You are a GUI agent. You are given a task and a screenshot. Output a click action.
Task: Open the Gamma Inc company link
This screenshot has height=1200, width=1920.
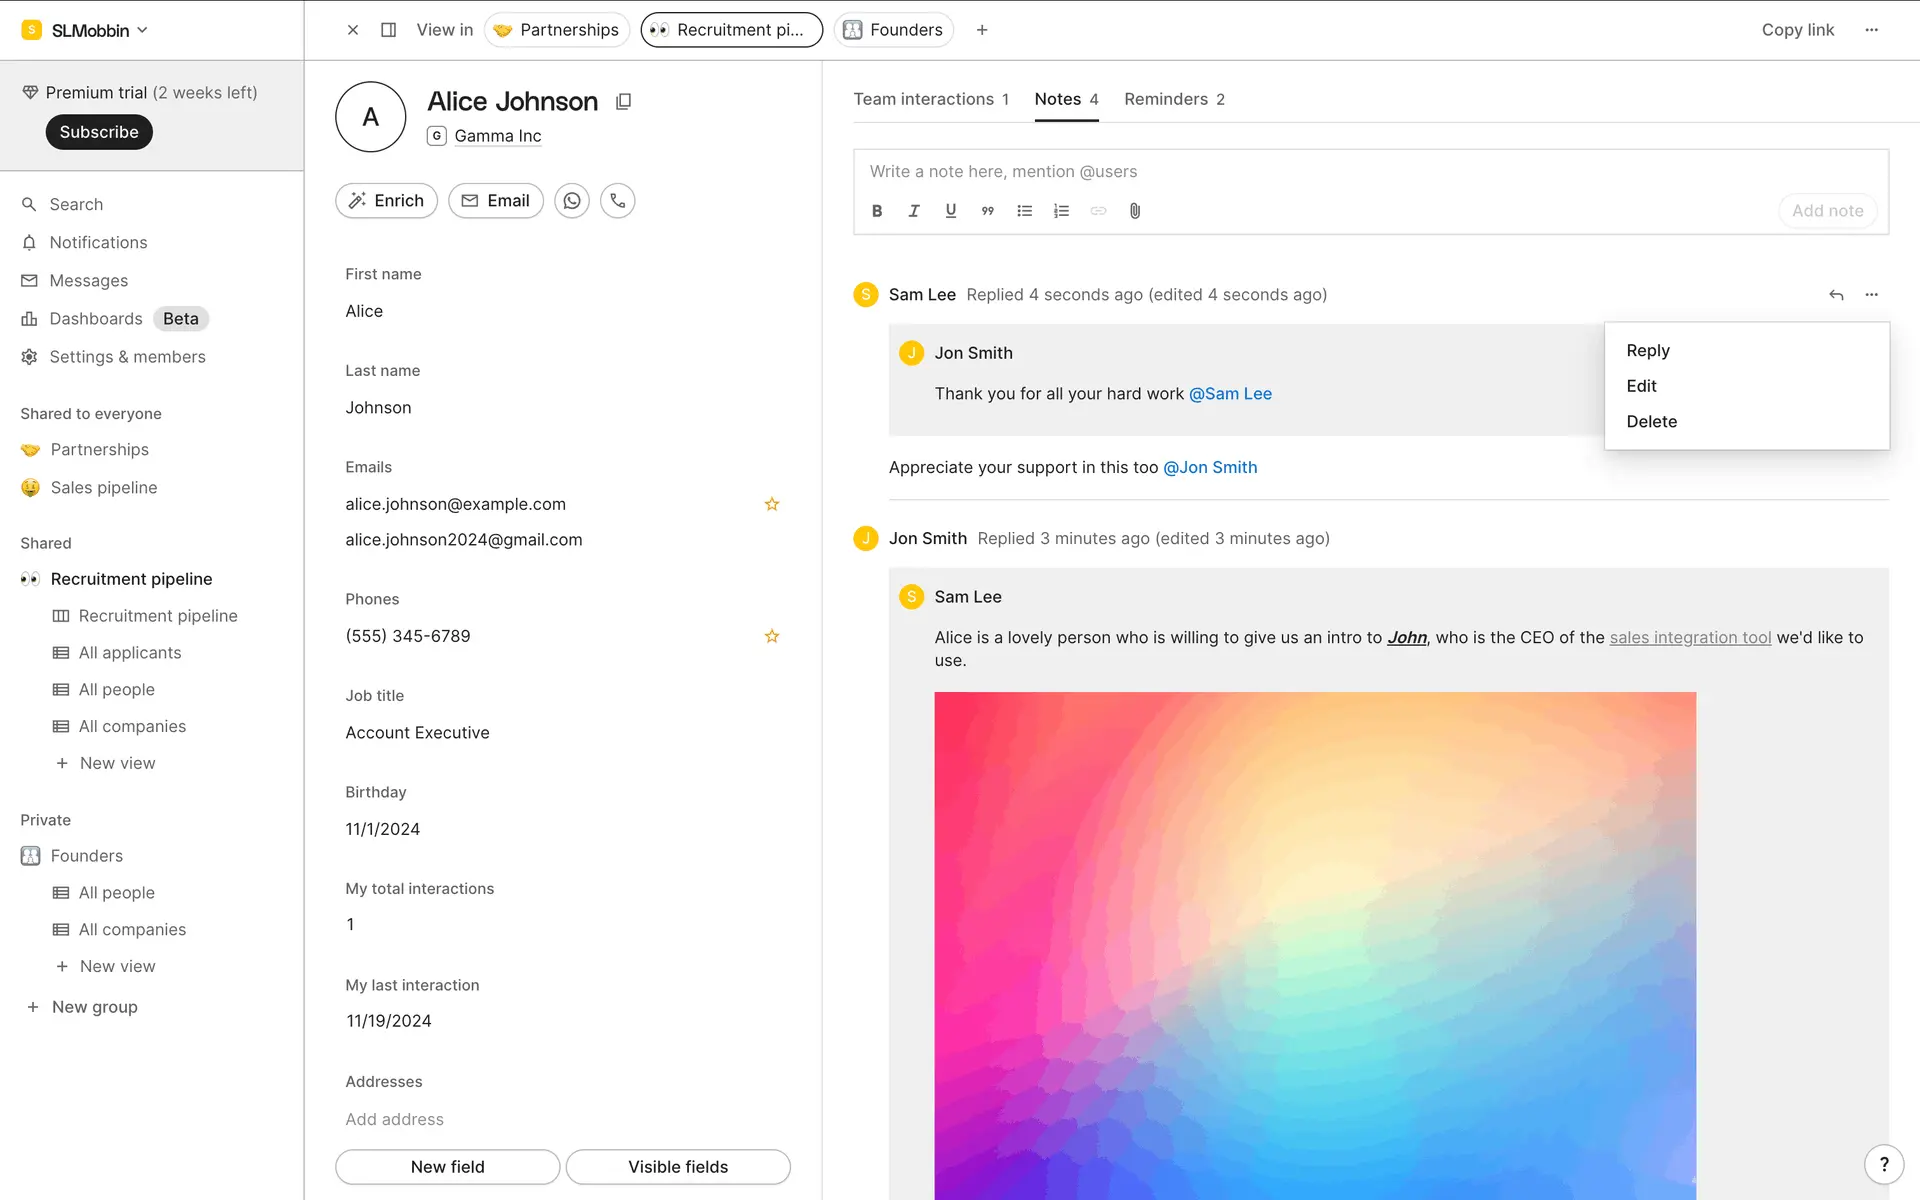pyautogui.click(x=497, y=136)
